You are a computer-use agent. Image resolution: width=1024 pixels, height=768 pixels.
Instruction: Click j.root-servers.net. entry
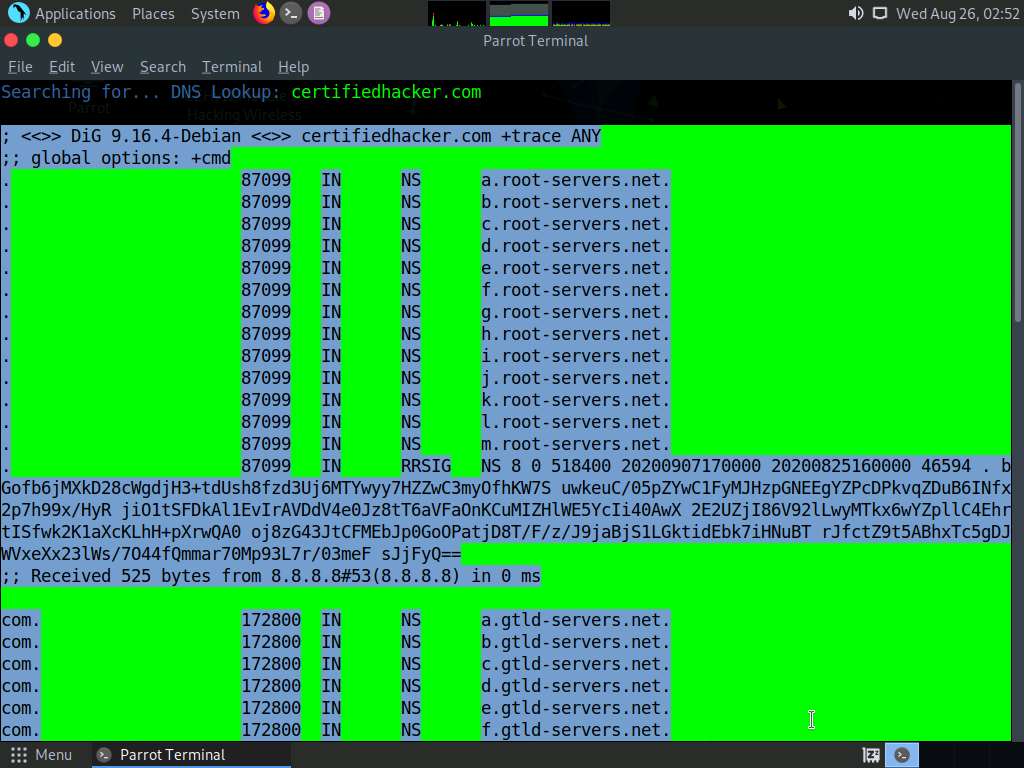point(575,378)
